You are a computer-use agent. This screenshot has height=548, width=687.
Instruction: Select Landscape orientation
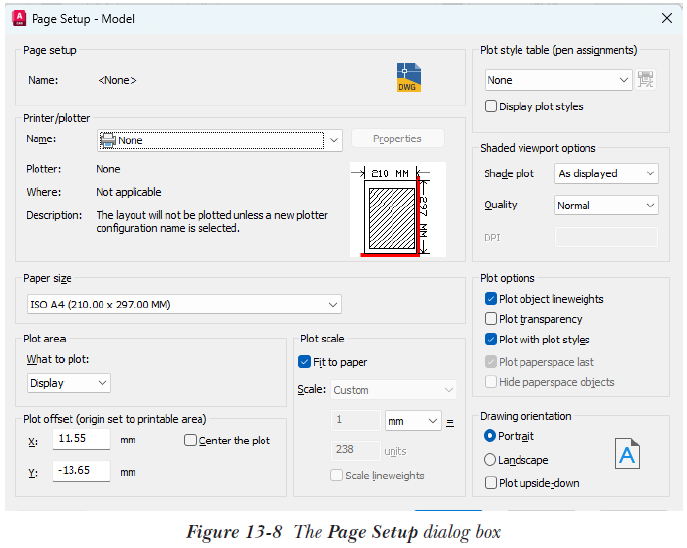(490, 460)
